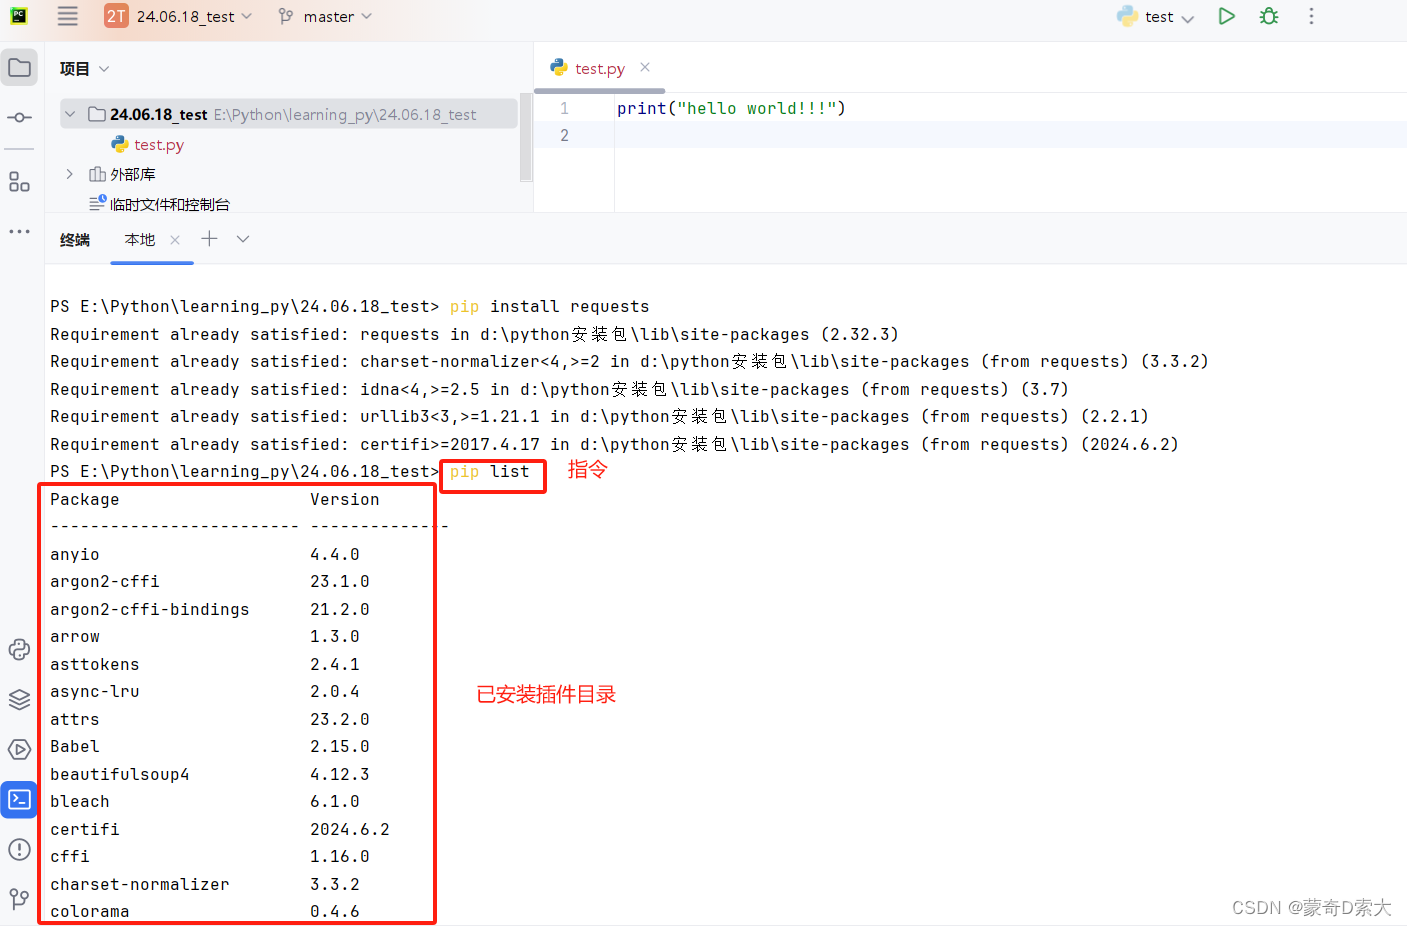Open the terminal tab options dropdown
1407x926 pixels.
(x=243, y=239)
